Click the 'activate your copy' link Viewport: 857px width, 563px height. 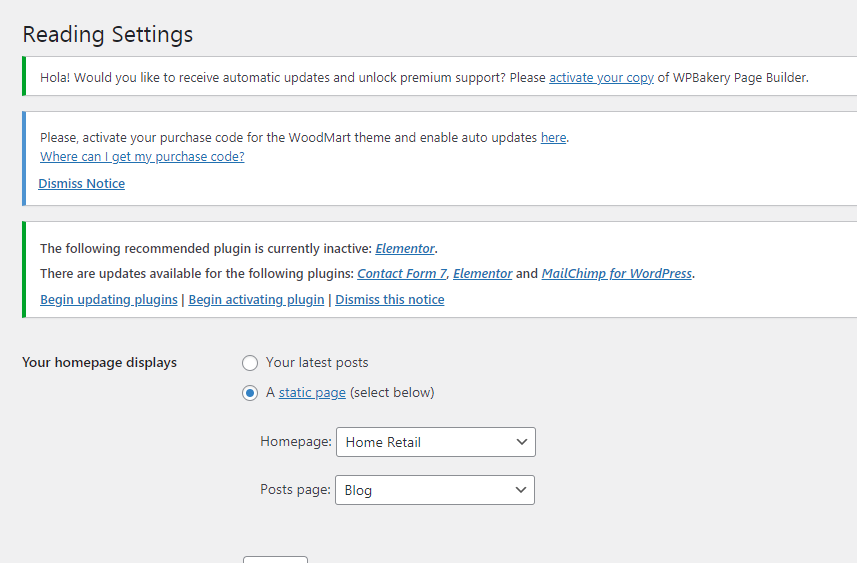click(601, 77)
